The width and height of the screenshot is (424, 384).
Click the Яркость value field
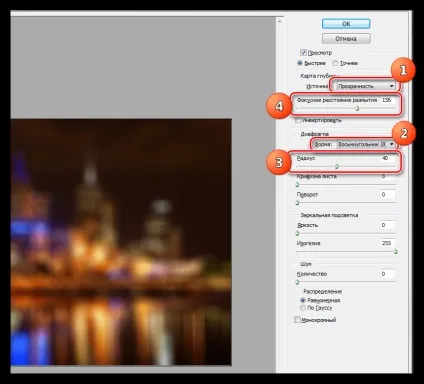(x=388, y=225)
